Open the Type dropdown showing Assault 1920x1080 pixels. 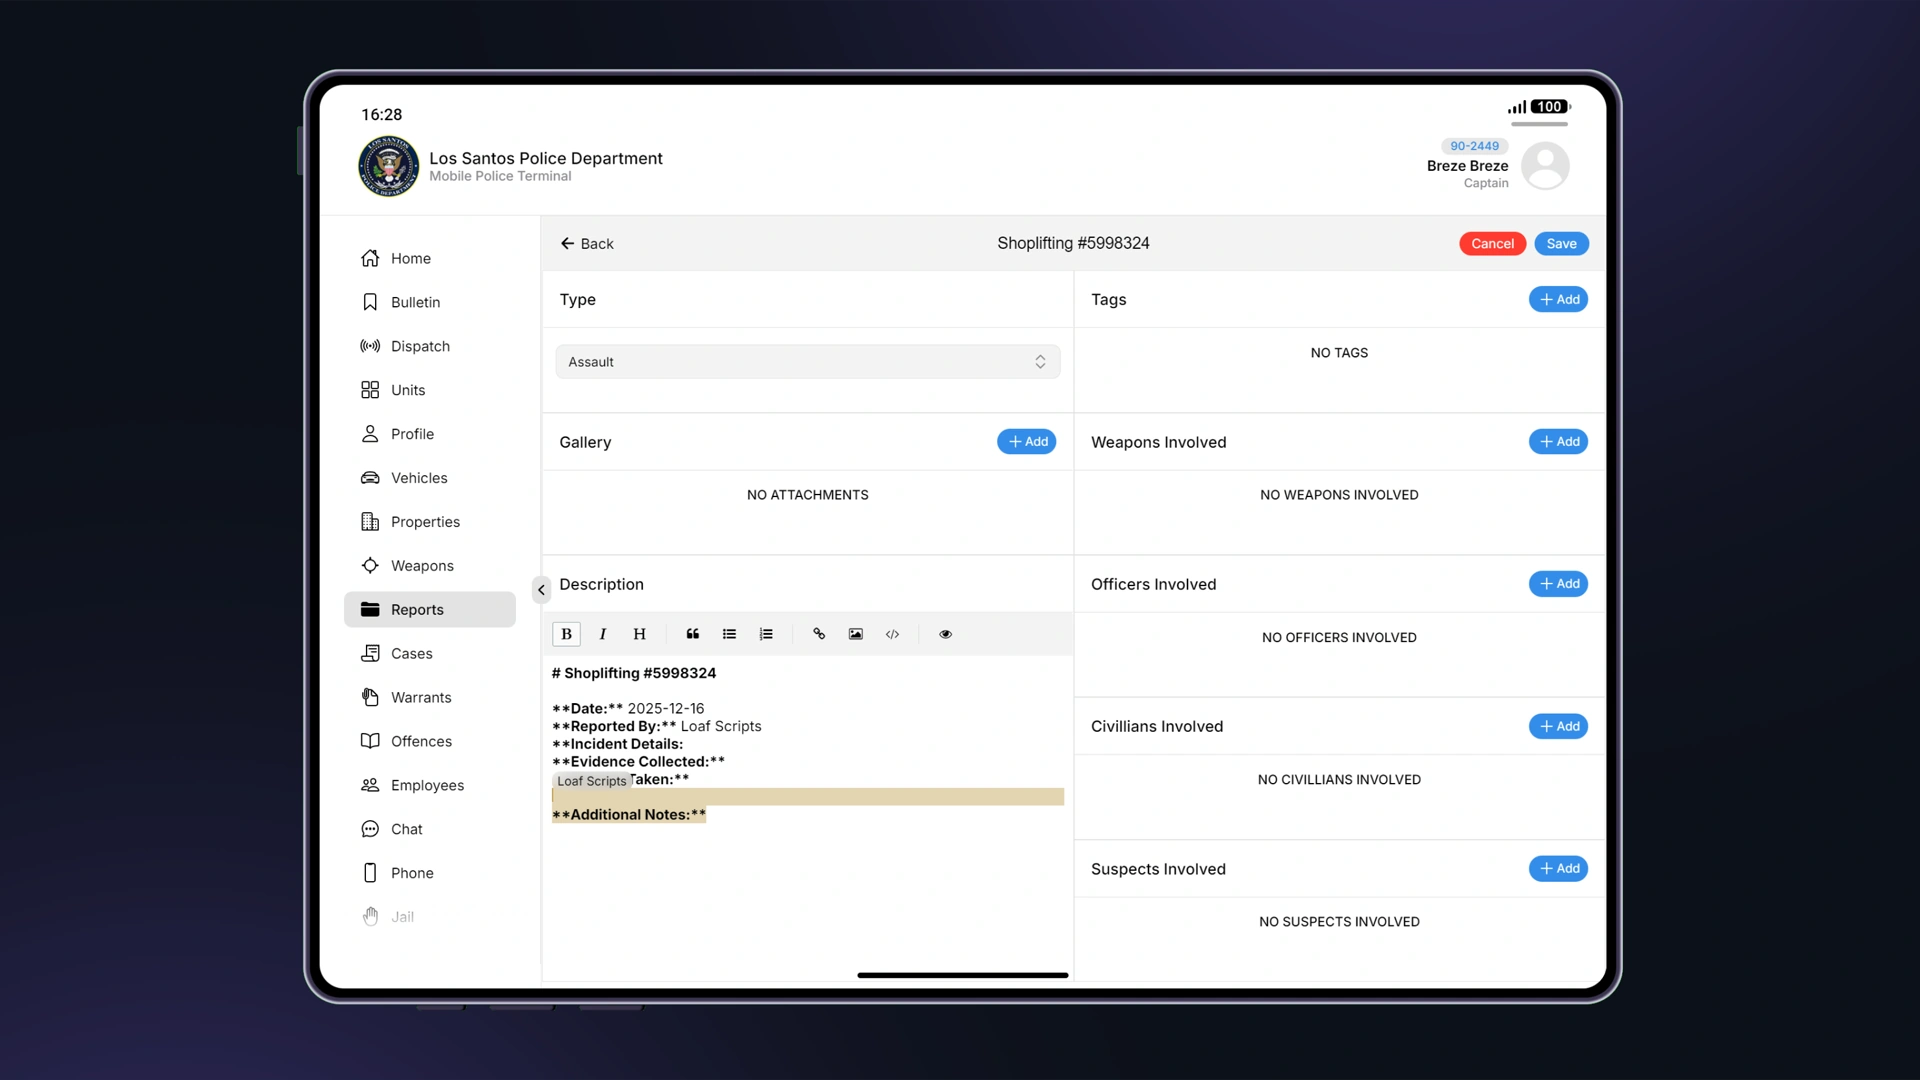click(x=807, y=362)
